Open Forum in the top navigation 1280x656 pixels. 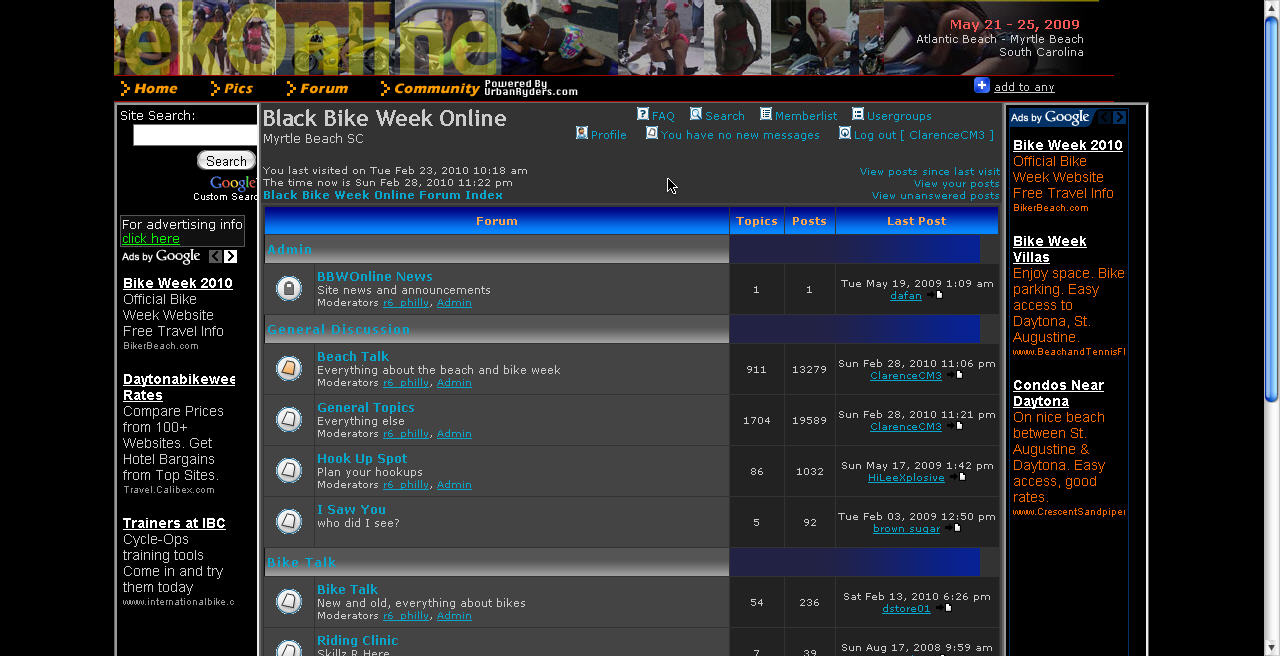[317, 88]
